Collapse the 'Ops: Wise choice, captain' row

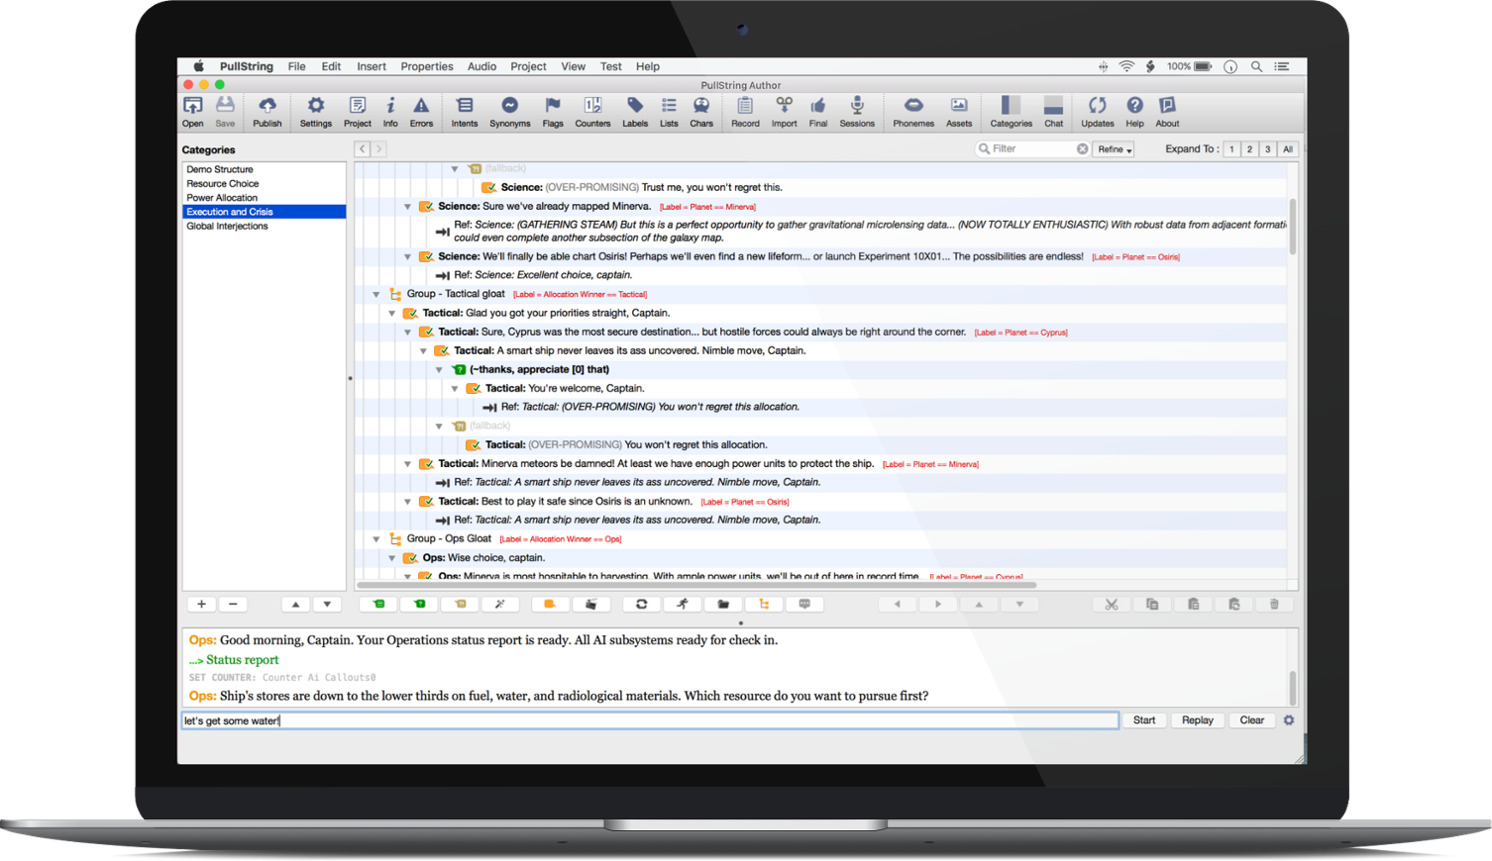pyautogui.click(x=392, y=558)
